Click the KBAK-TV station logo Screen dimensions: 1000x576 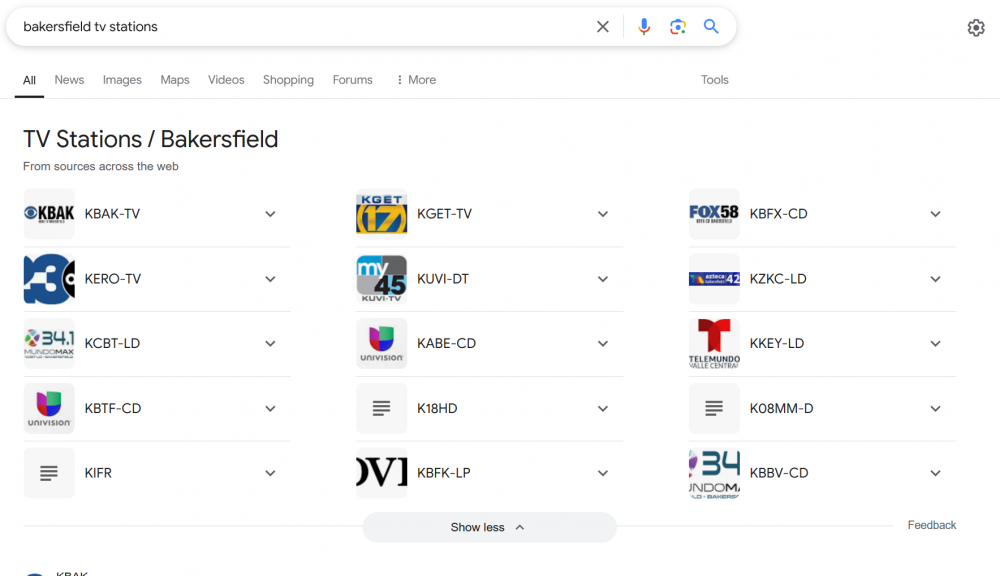click(49, 214)
